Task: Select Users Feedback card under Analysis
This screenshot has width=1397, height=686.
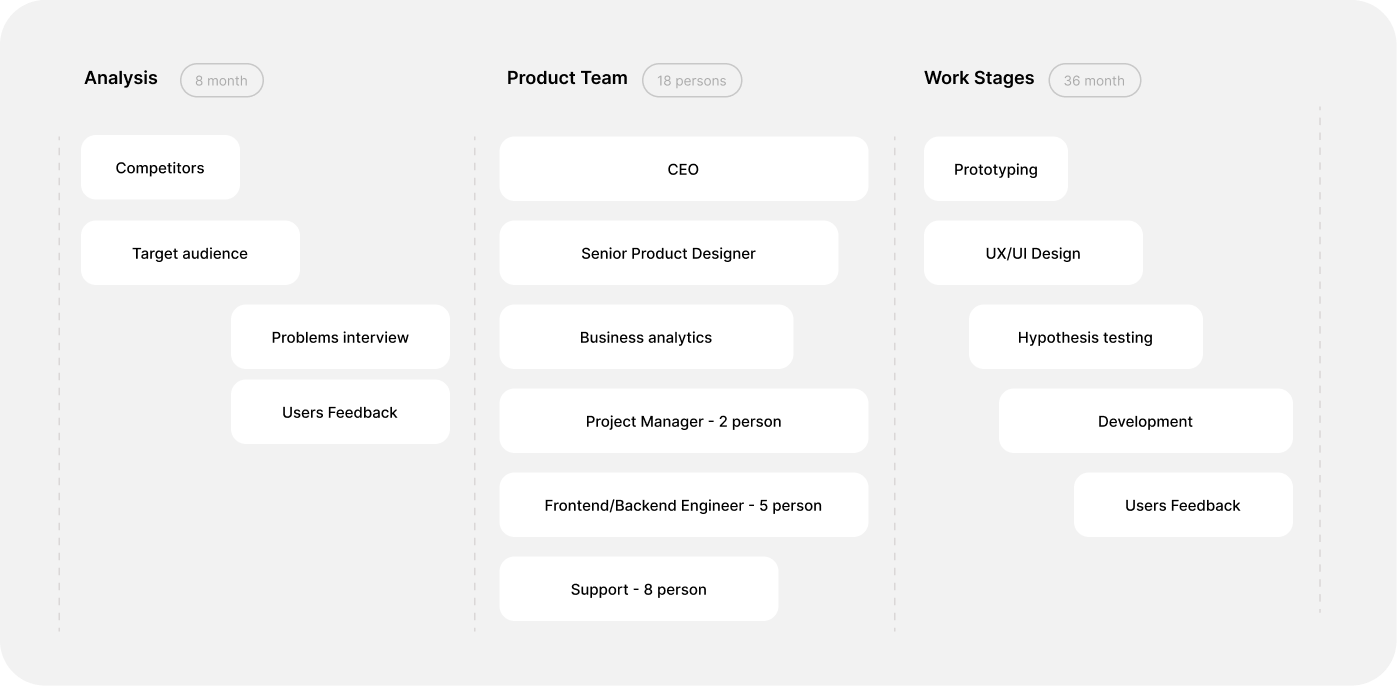Action: click(x=340, y=412)
